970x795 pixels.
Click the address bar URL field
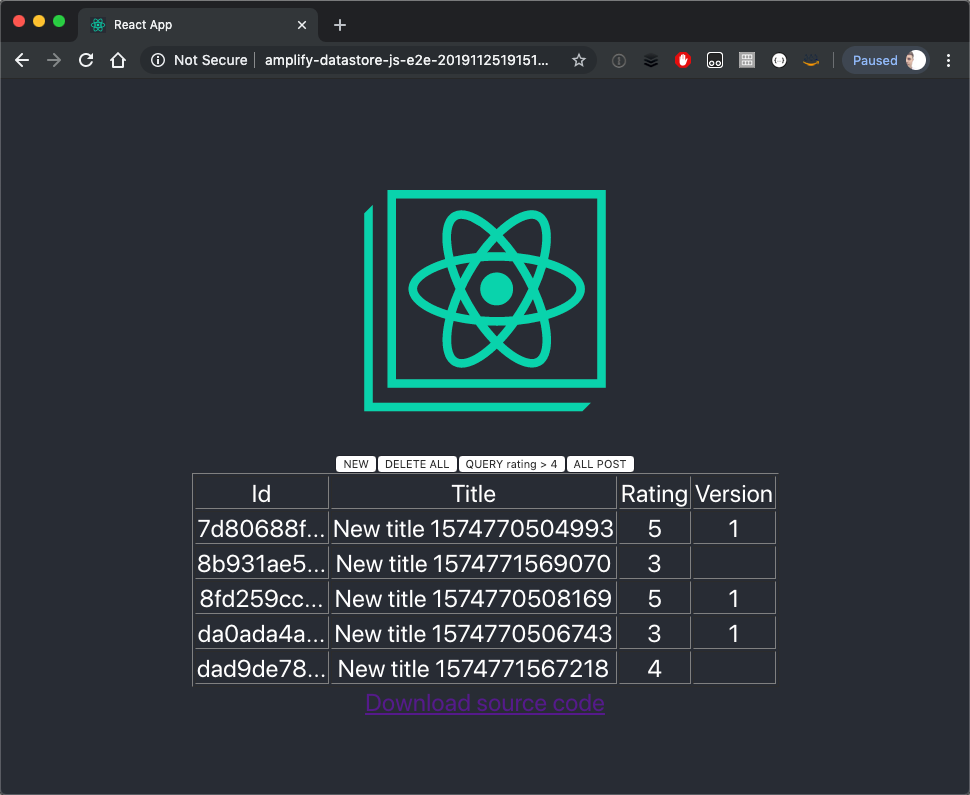tap(405, 60)
